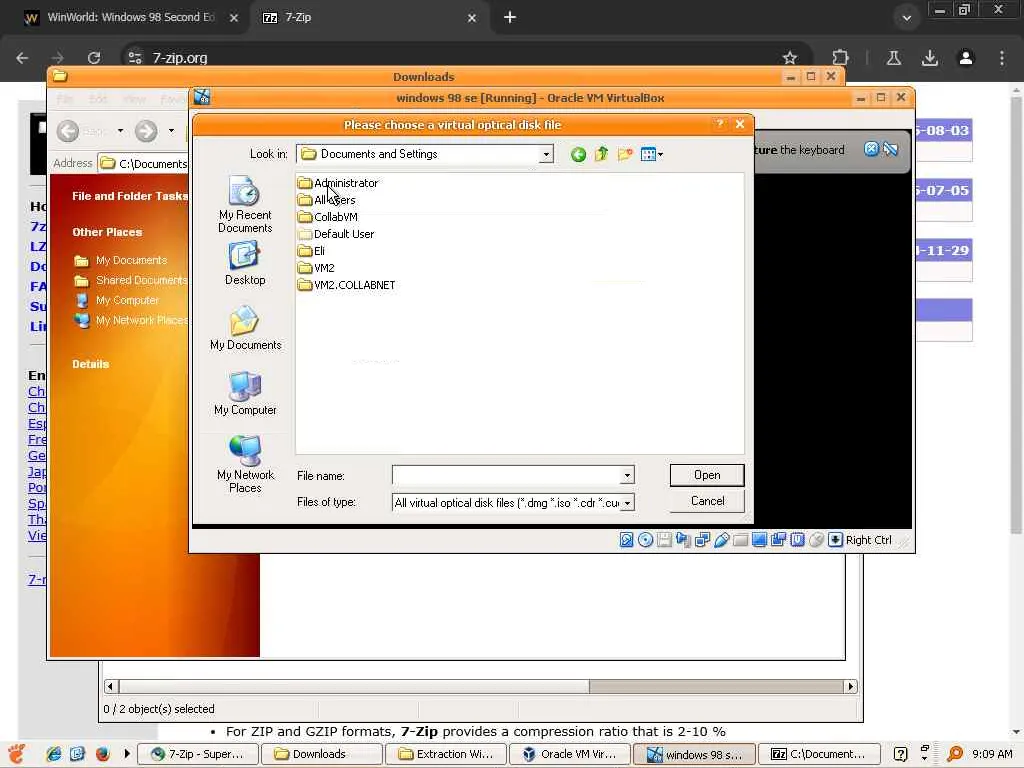Image resolution: width=1024 pixels, height=768 pixels.
Task: Switch to Oracle VM VirtualBox taskbar button
Action: coord(570,754)
